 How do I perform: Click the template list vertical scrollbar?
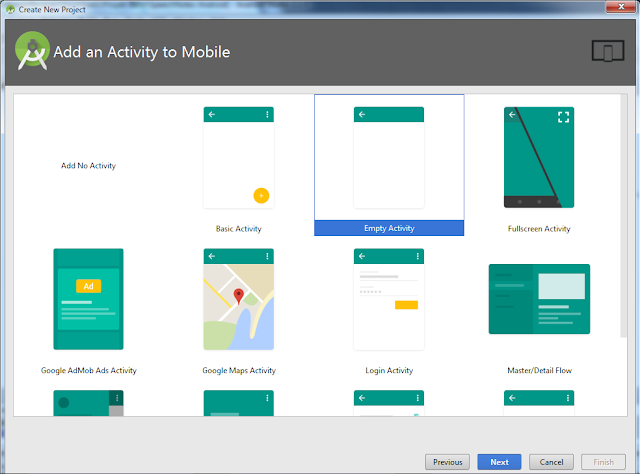(x=623, y=216)
